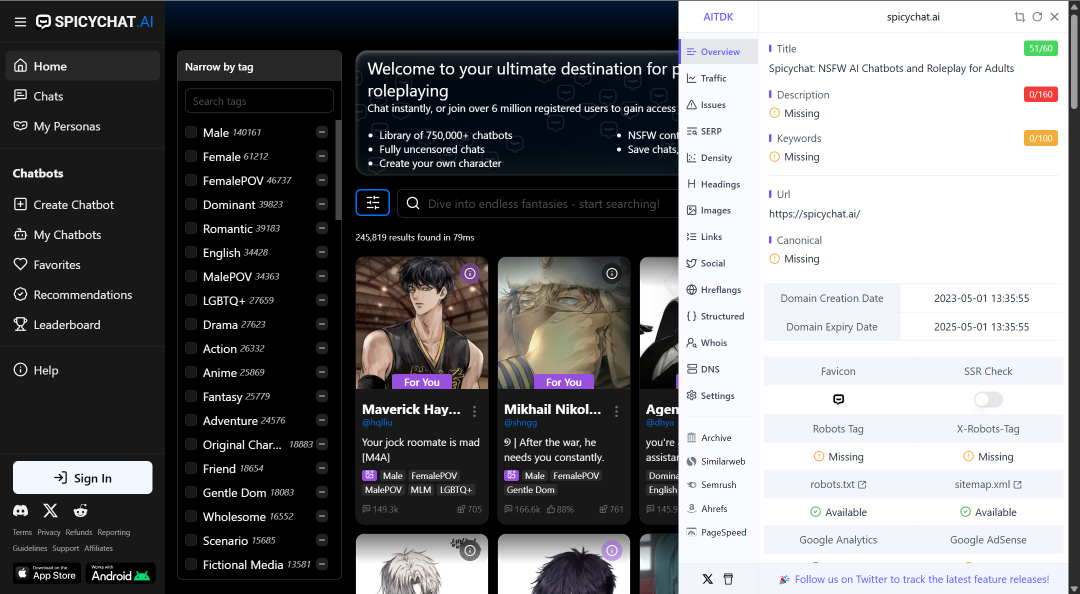1080x594 pixels.
Task: Exclude the Anime tag with minus button
Action: click(x=322, y=372)
